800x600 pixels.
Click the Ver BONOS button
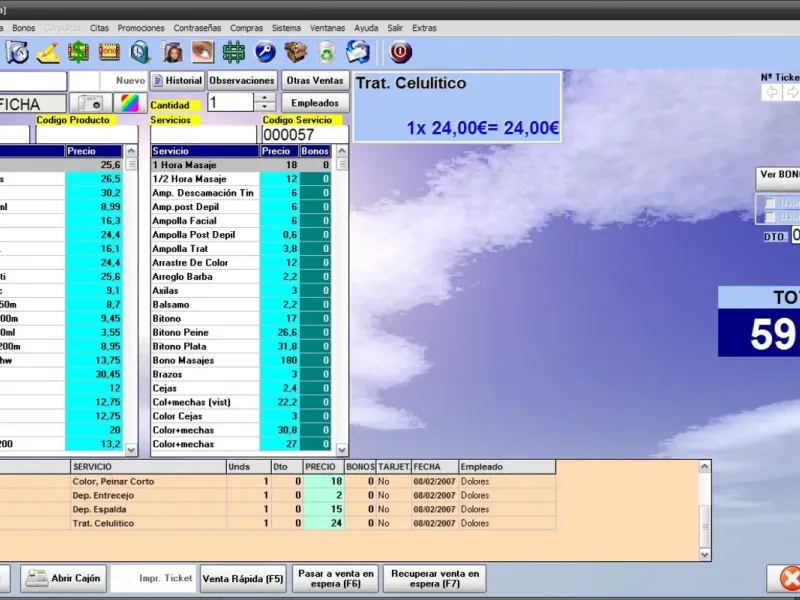pyautogui.click(x=779, y=177)
